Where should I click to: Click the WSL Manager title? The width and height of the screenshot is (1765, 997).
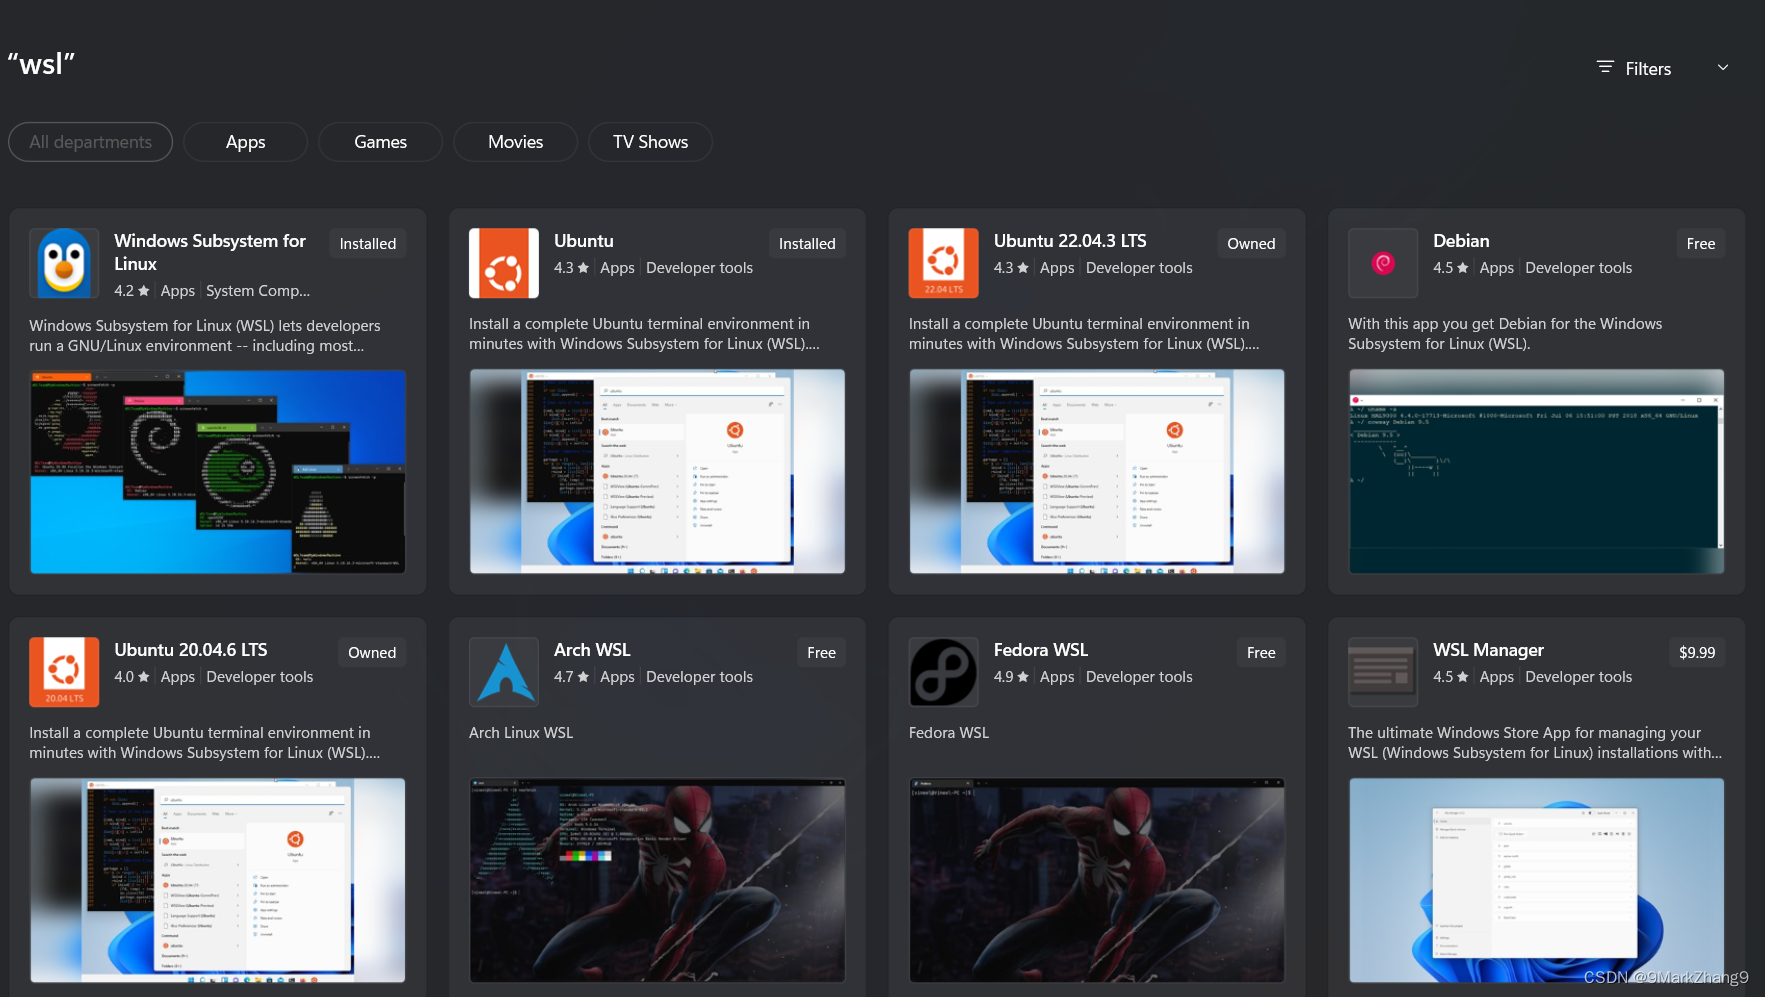click(x=1488, y=650)
